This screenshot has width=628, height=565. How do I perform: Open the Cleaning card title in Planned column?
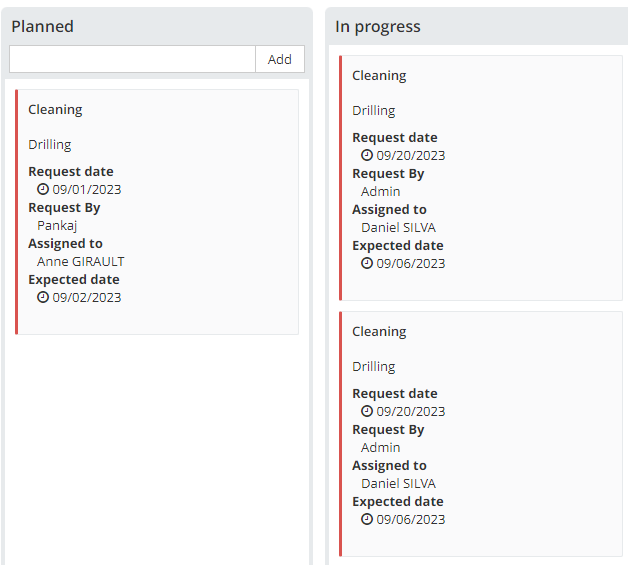coord(55,109)
